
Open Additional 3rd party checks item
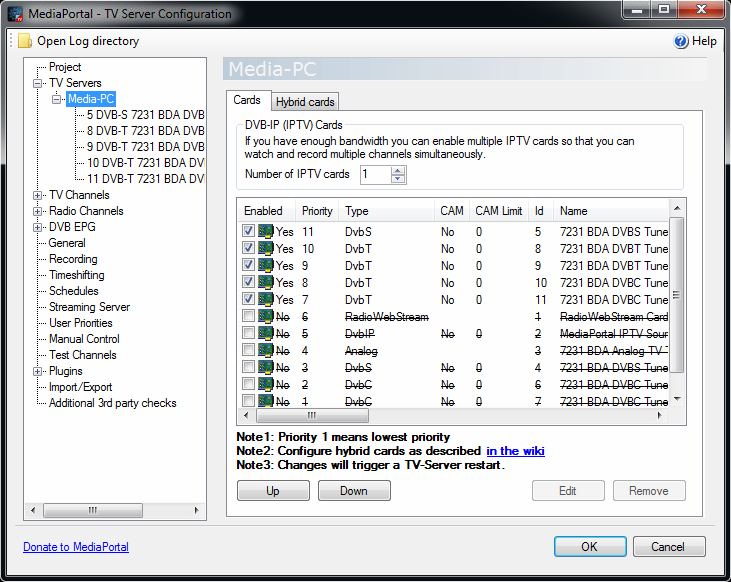[112, 403]
